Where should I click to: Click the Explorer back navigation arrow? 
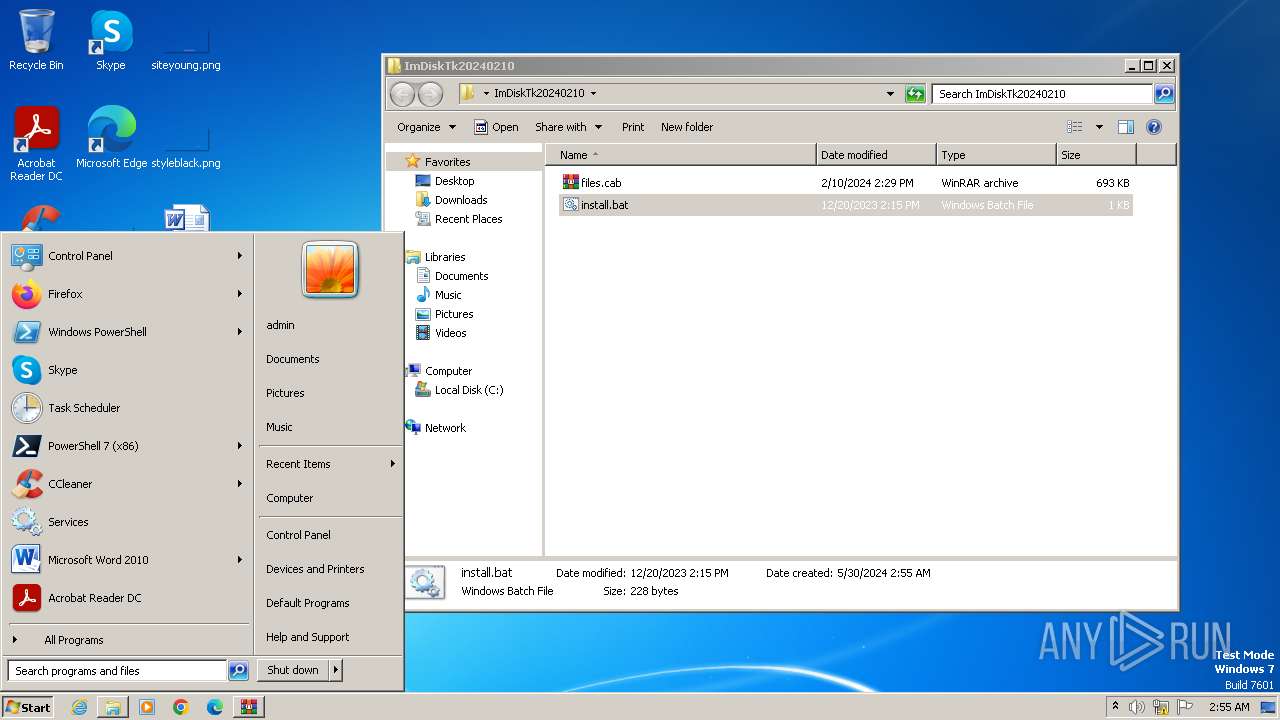click(x=402, y=94)
